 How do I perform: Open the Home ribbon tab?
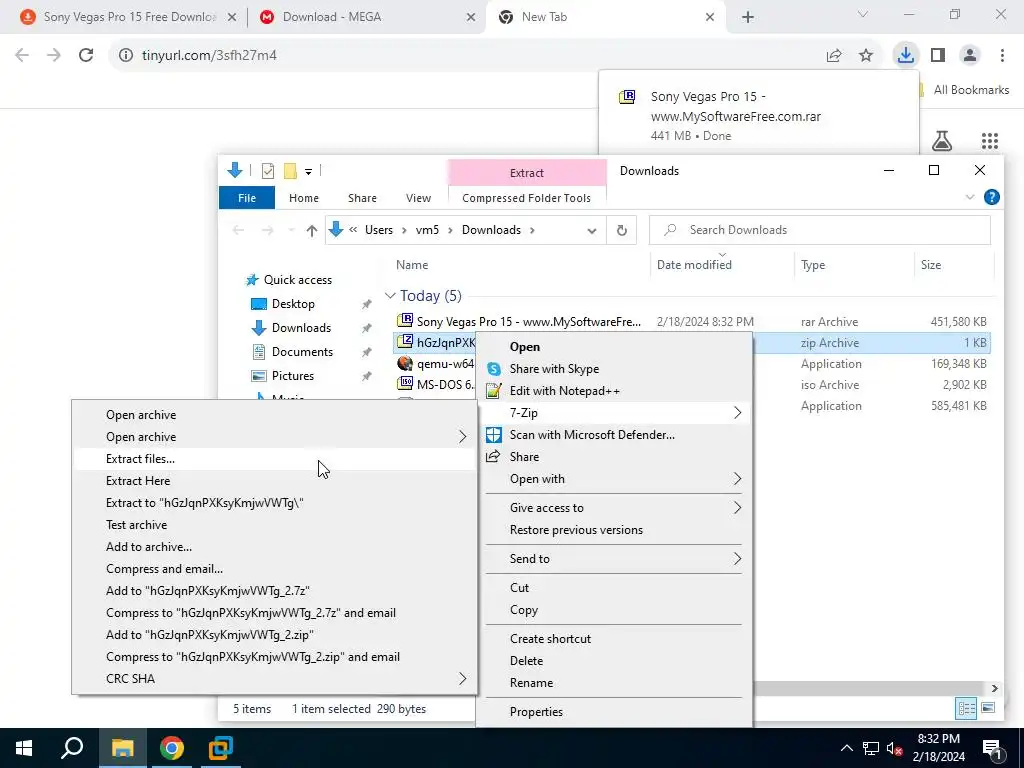(304, 198)
